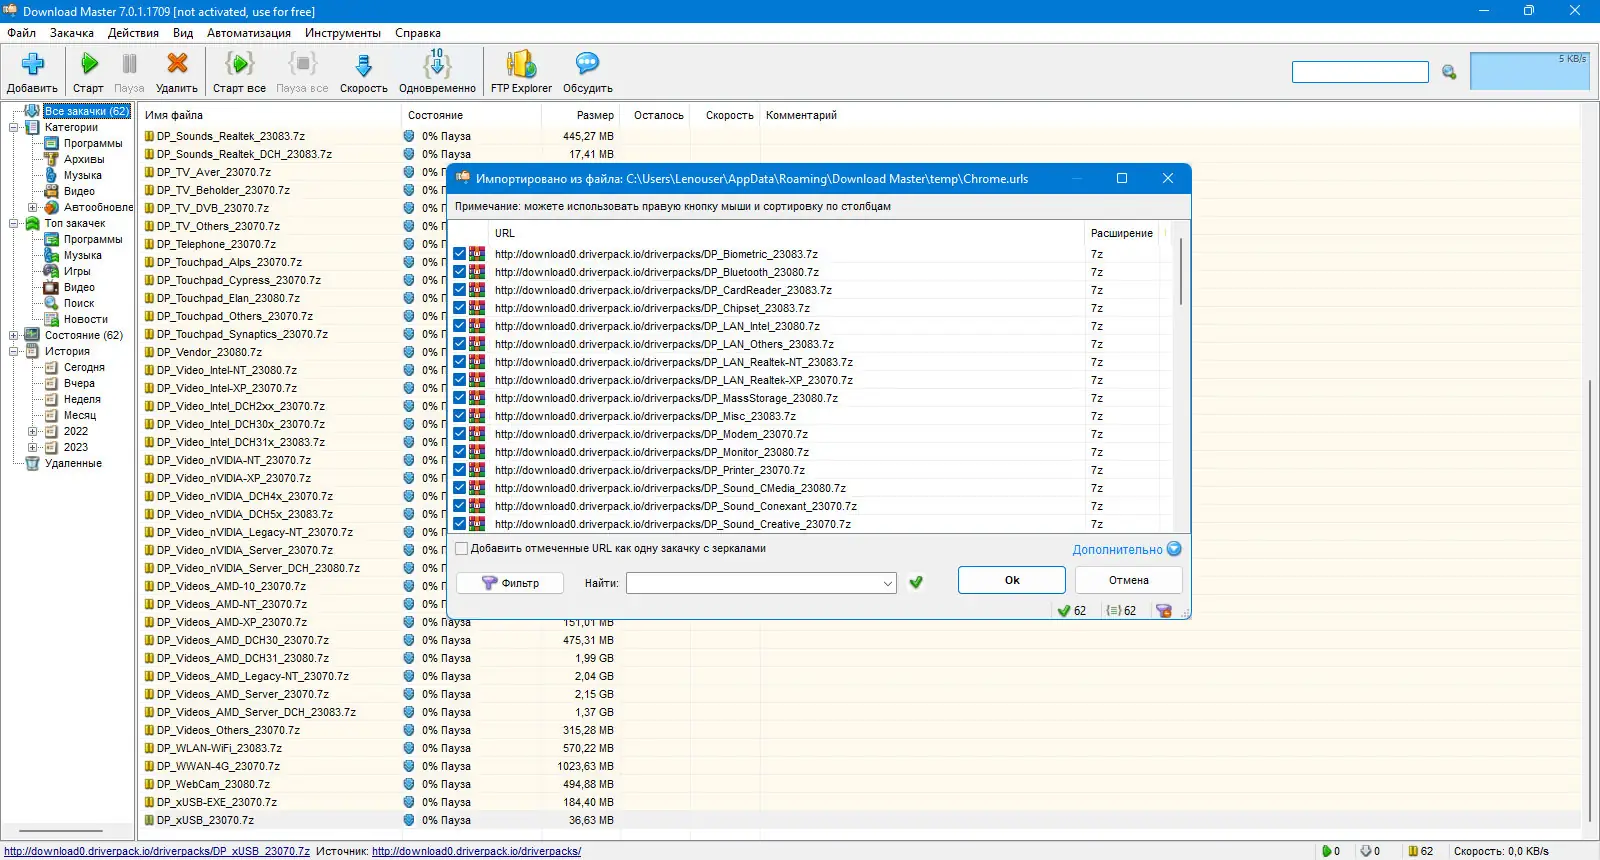This screenshot has height=860, width=1600.
Task: Open the Закачка menu
Action: (x=72, y=33)
